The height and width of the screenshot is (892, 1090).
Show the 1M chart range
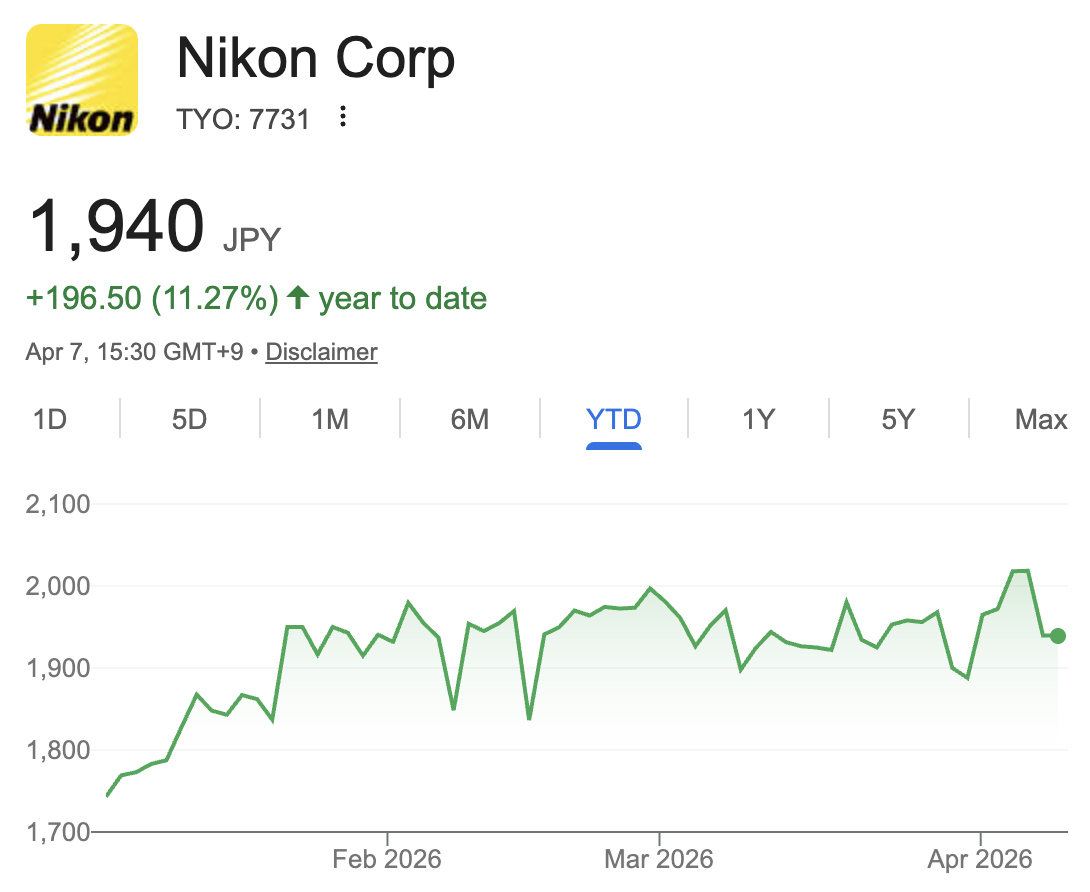point(330,419)
